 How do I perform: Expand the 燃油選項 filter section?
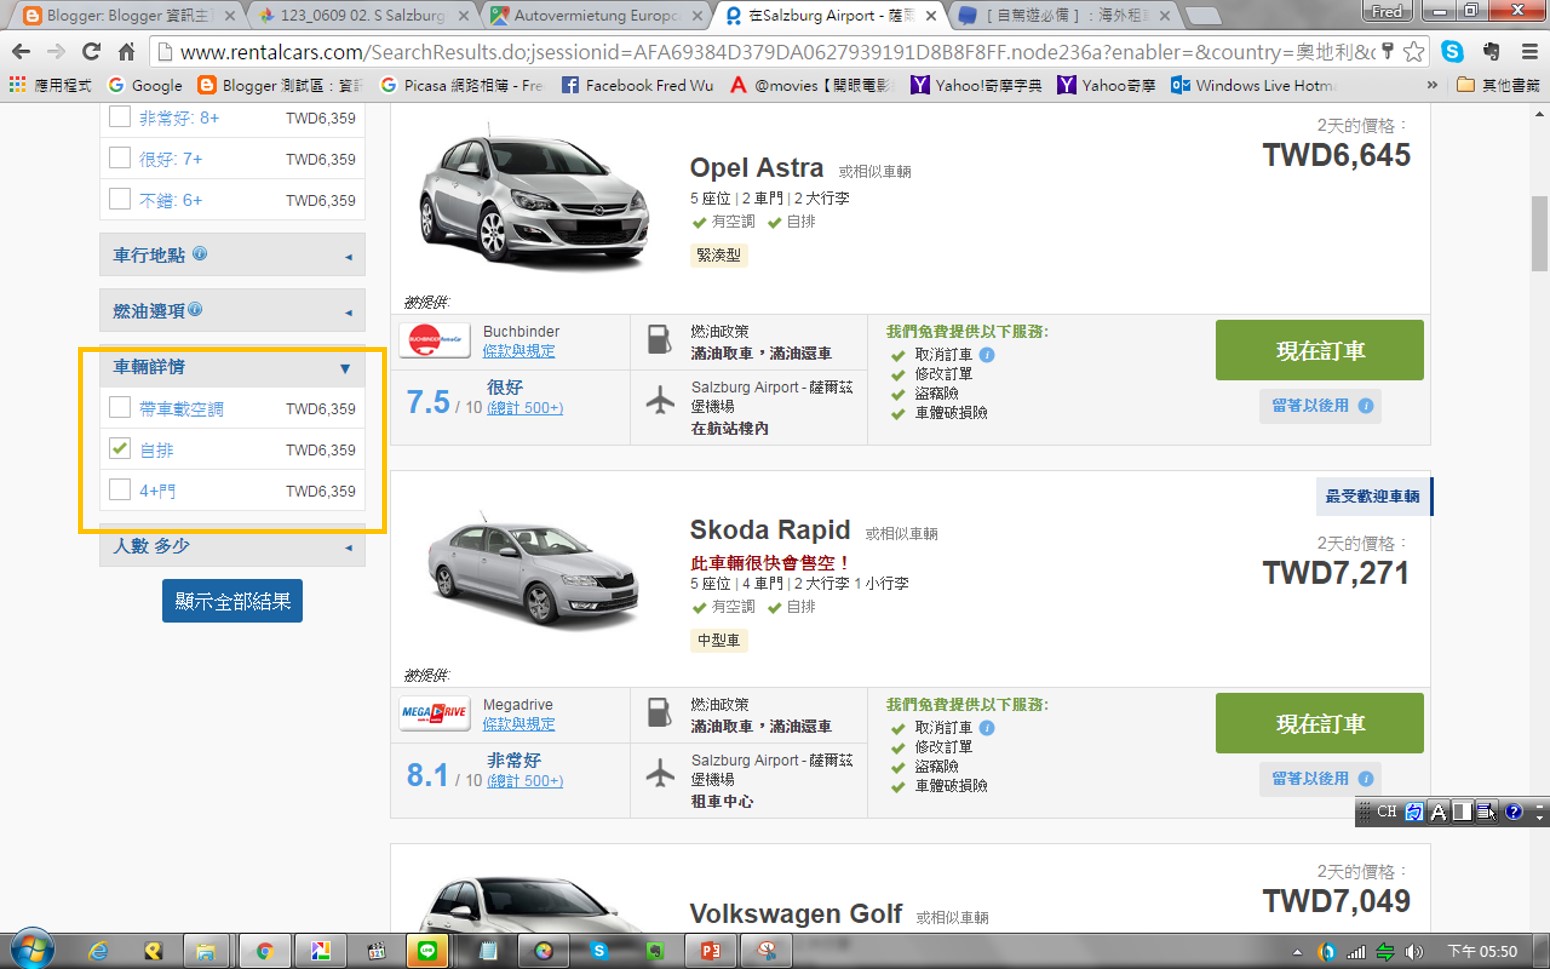(x=232, y=311)
